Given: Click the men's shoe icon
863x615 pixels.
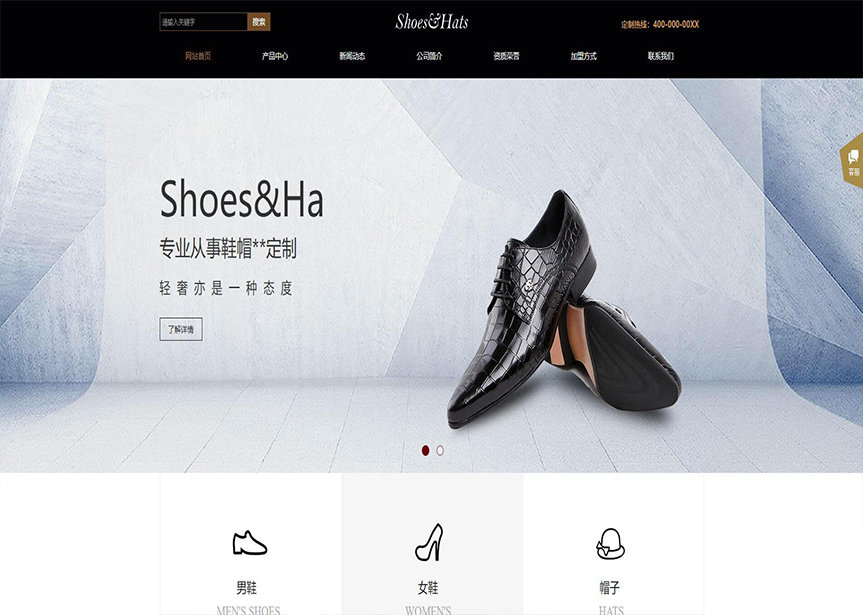Looking at the screenshot, I should coord(249,543).
